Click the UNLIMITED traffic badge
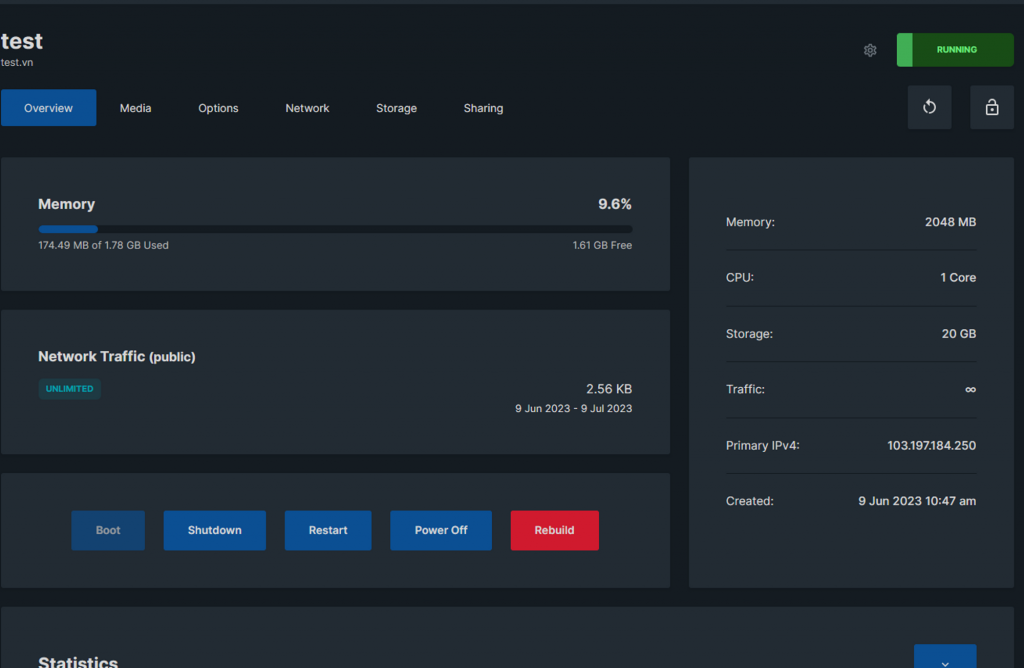 point(70,389)
